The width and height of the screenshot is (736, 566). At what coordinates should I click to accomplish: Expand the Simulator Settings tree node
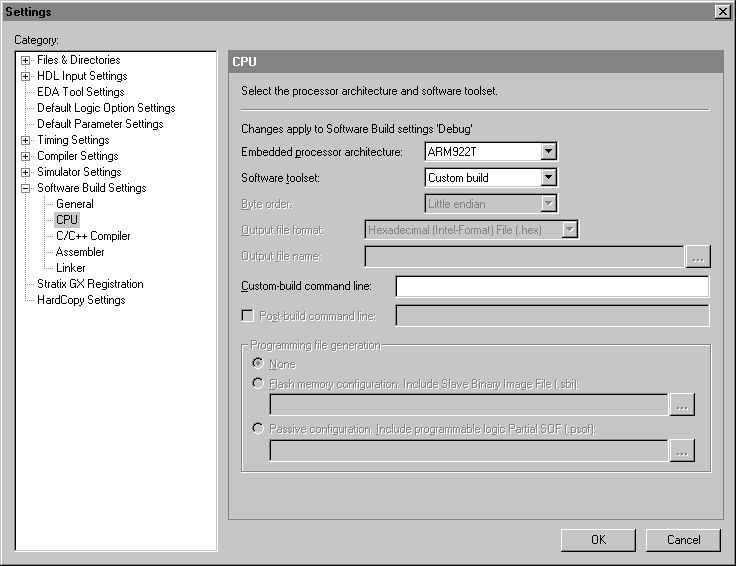(x=26, y=172)
